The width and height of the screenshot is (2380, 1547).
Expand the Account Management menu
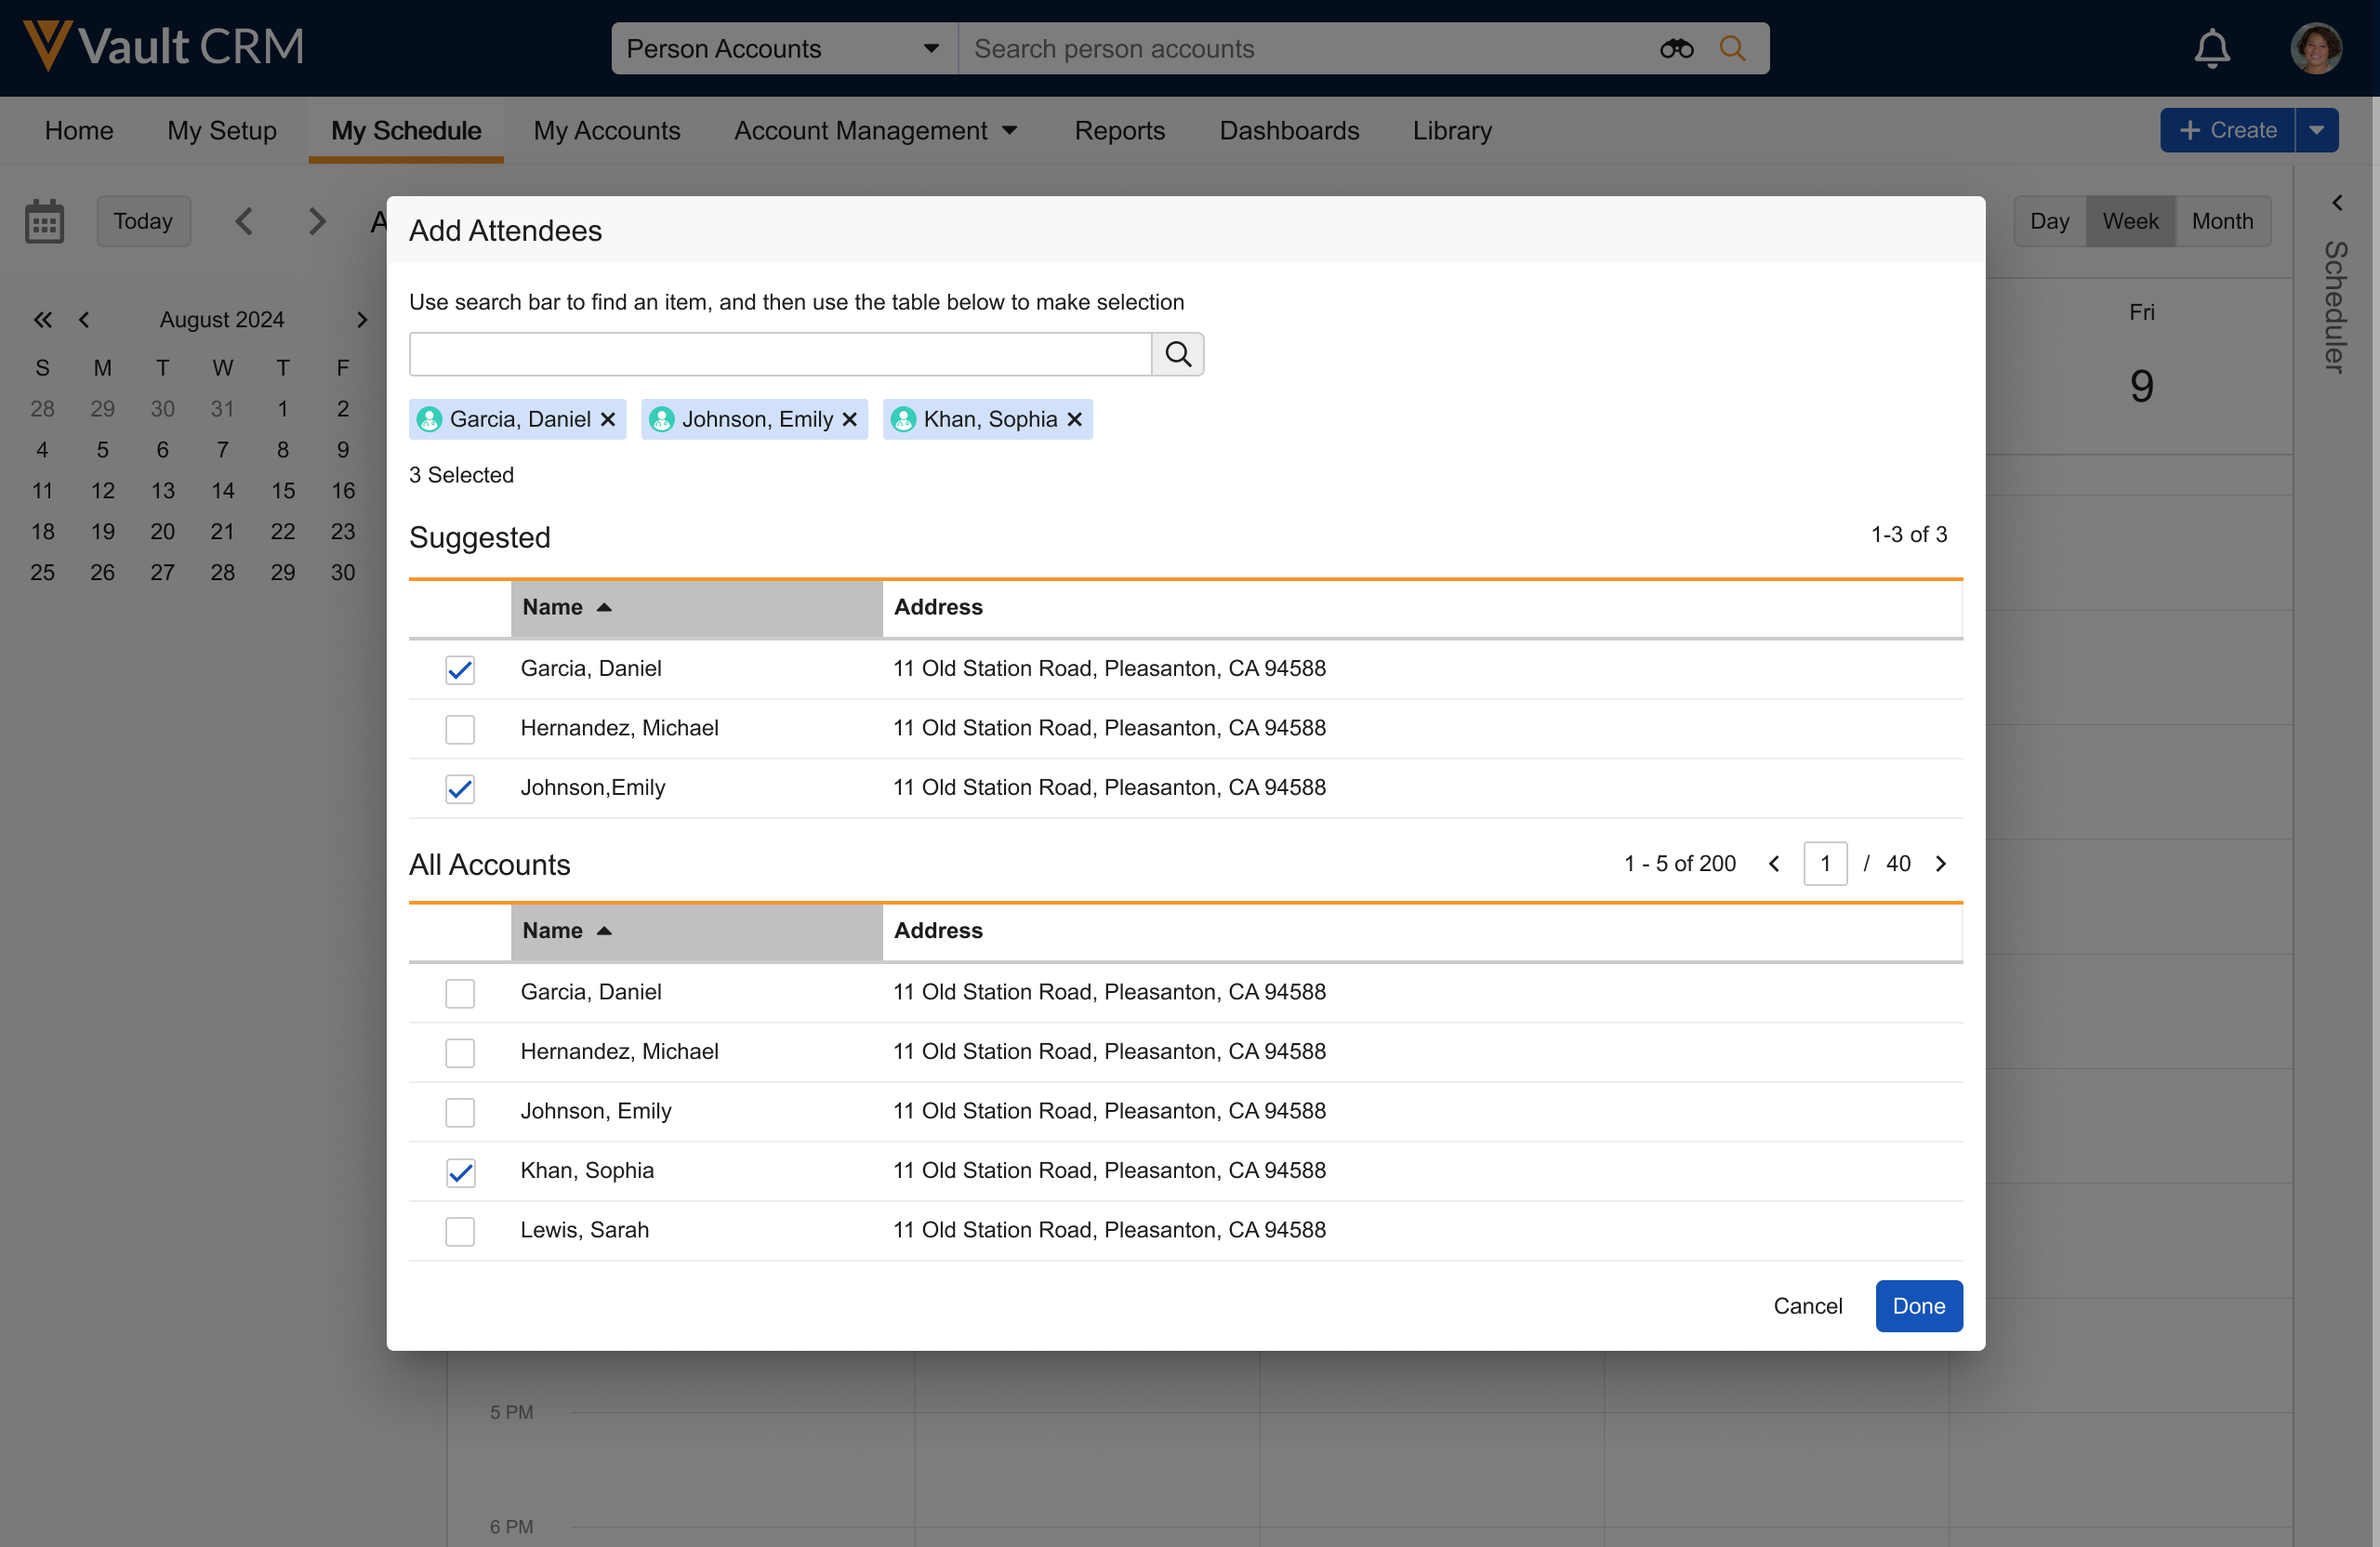(876, 131)
